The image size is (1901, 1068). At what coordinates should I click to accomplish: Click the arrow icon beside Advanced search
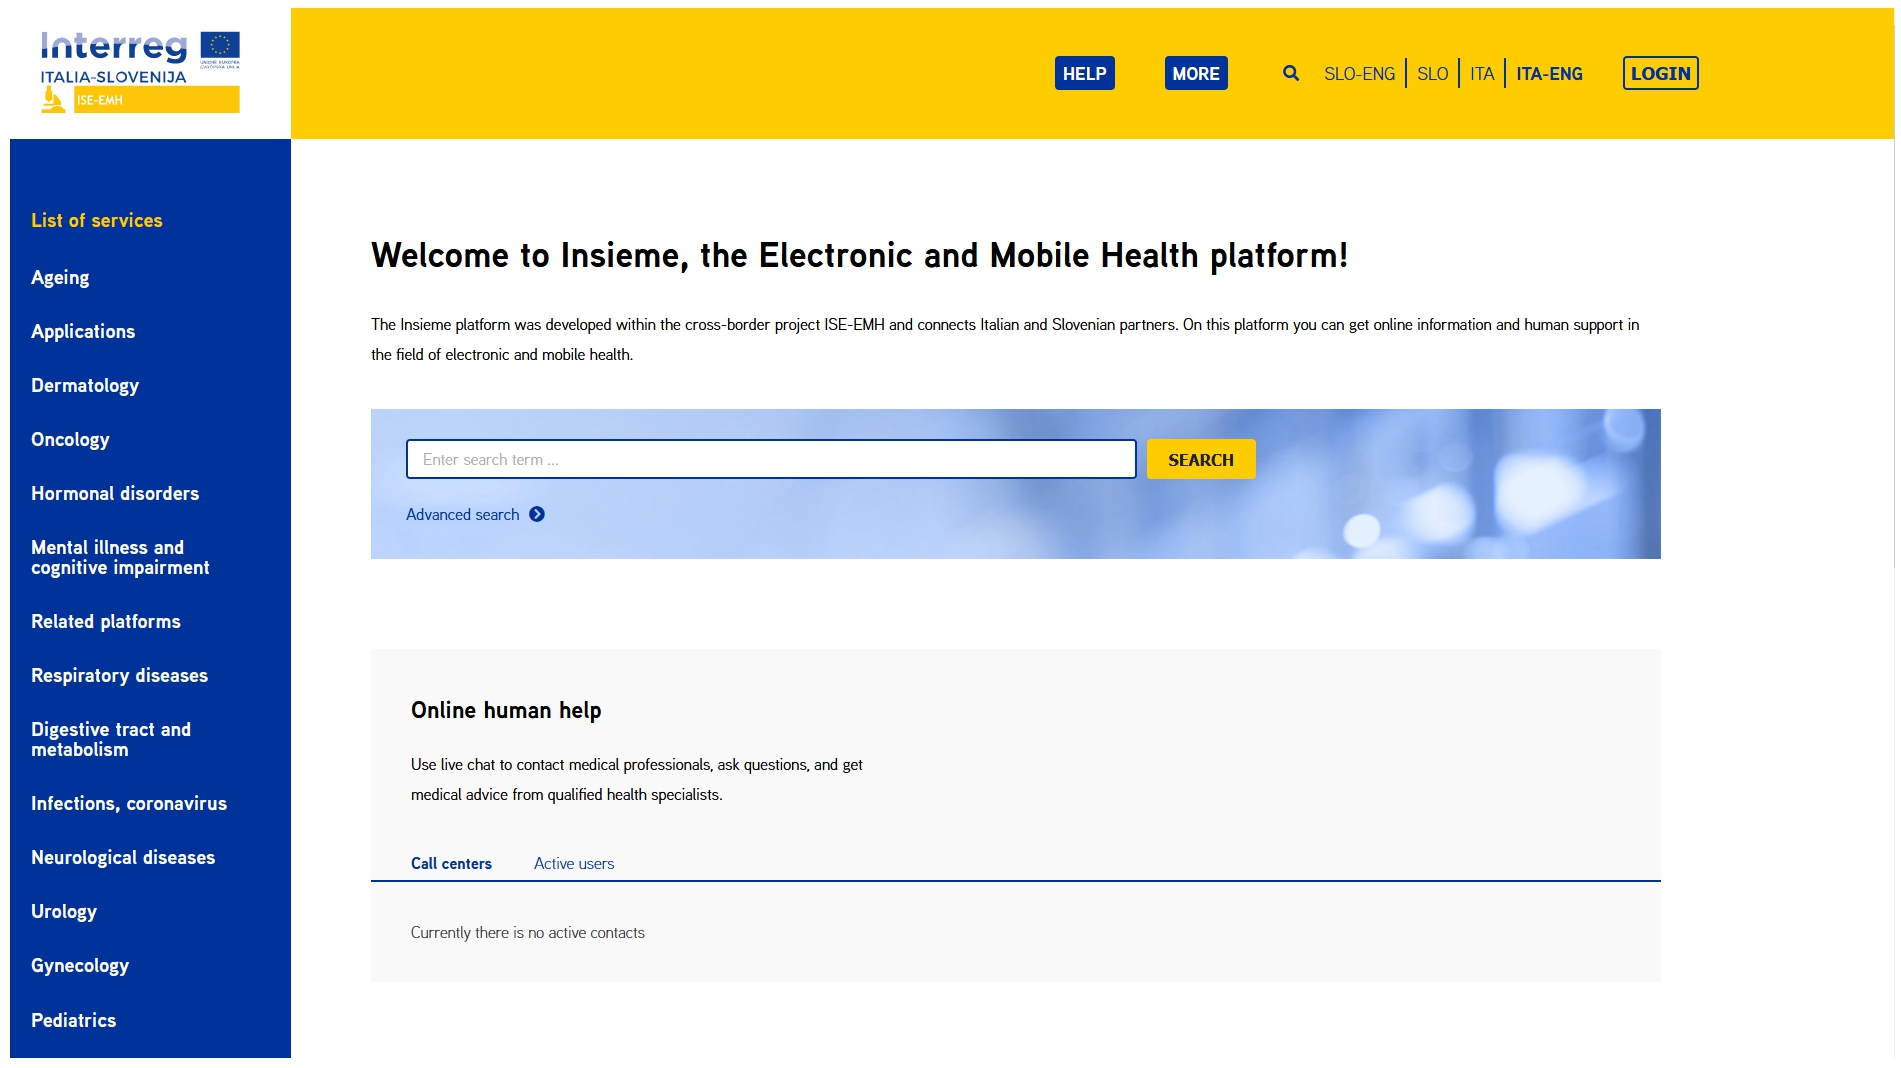pos(537,514)
